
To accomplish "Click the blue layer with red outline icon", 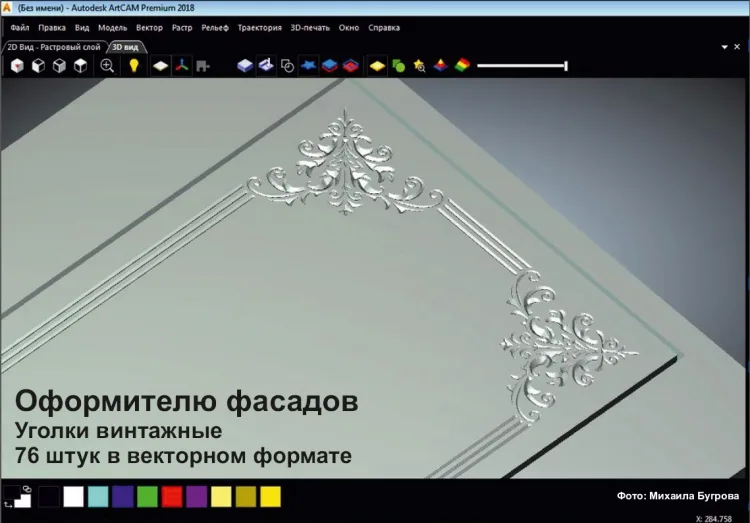I will [330, 66].
